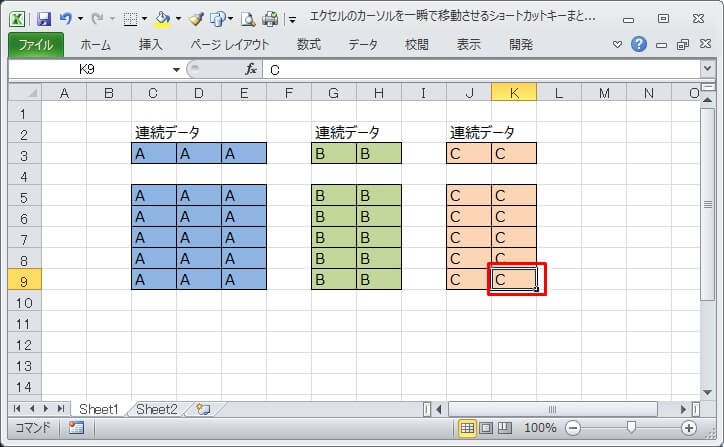Select cell J2 連続データ above C table
Viewport: 724px width, 447px height.
pyautogui.click(x=469, y=133)
